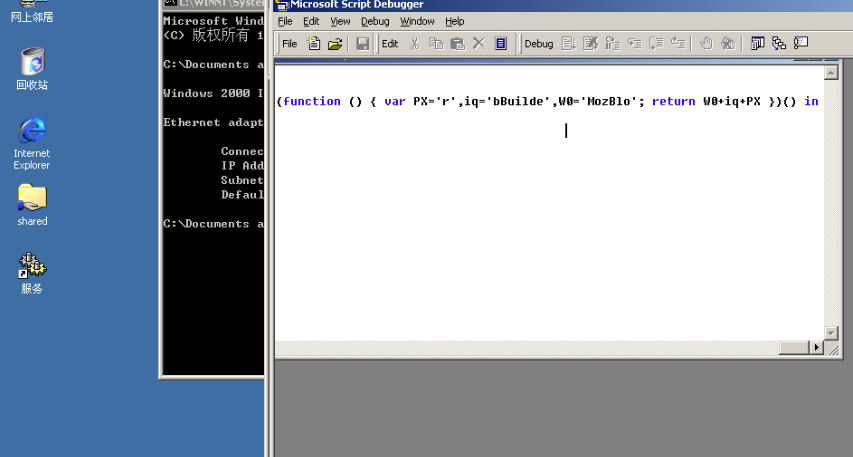The height and width of the screenshot is (457, 853).
Task: Step Over the current statement
Action: (656, 44)
